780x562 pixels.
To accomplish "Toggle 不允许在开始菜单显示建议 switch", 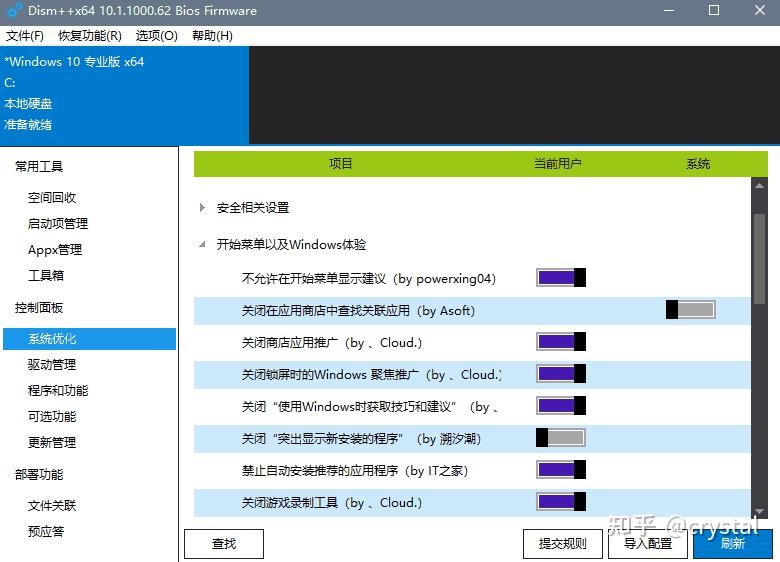I will [561, 278].
